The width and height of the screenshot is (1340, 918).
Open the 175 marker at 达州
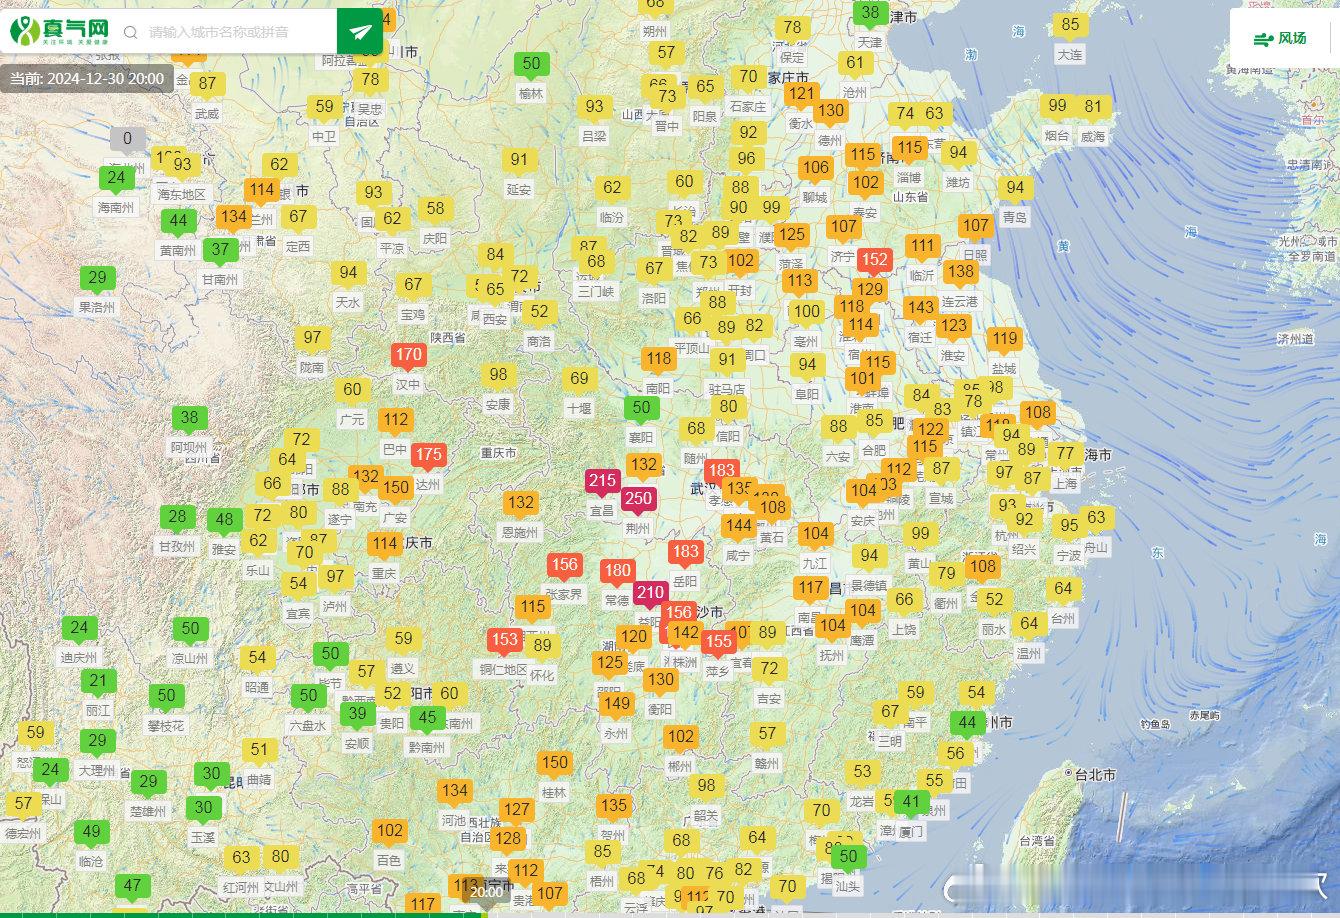click(428, 454)
